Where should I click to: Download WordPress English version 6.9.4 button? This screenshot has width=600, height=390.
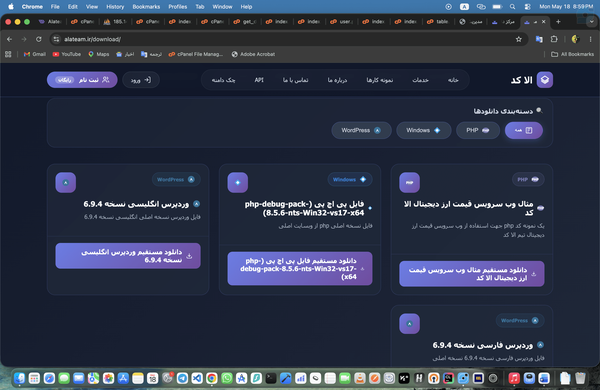point(128,256)
